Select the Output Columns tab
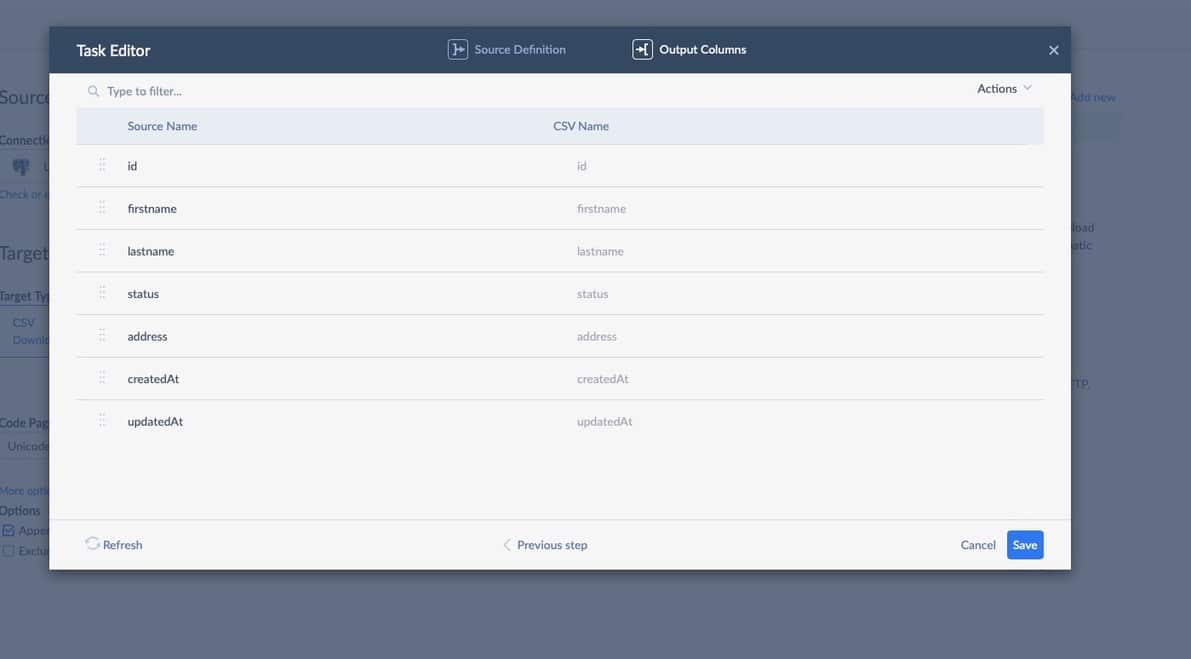 point(702,50)
